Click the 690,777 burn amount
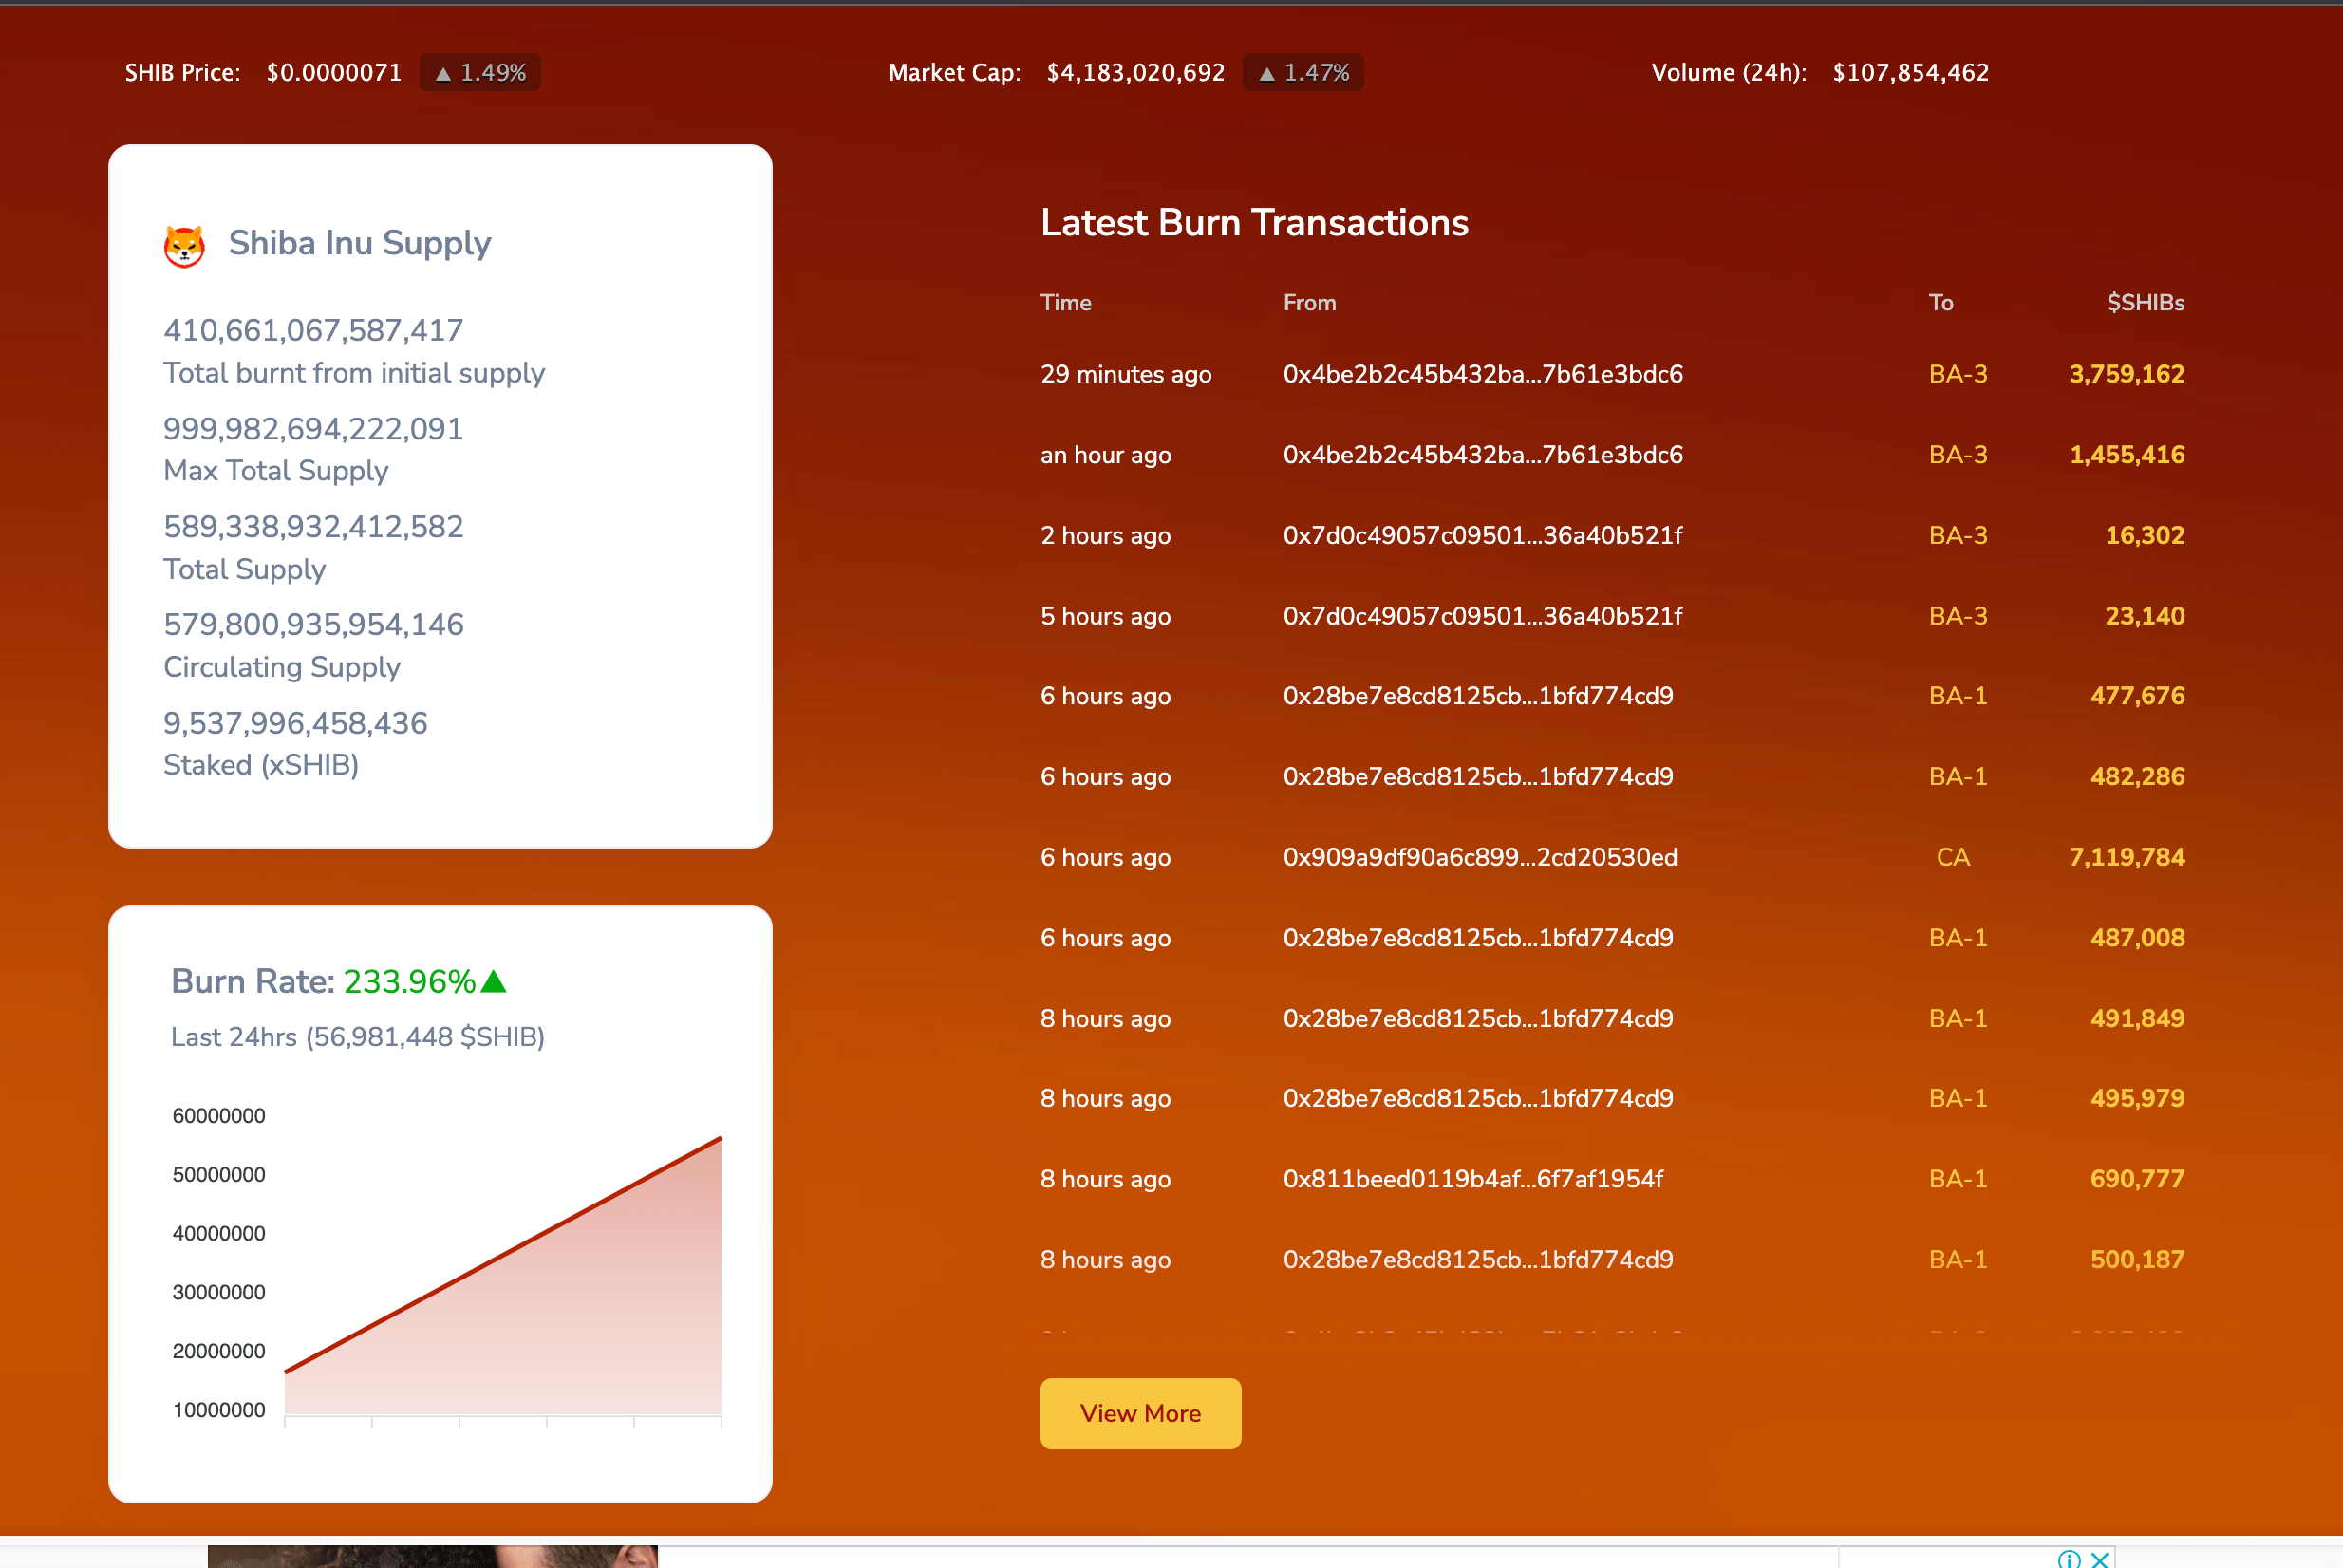Image resolution: width=2343 pixels, height=1568 pixels. pyautogui.click(x=2136, y=1179)
